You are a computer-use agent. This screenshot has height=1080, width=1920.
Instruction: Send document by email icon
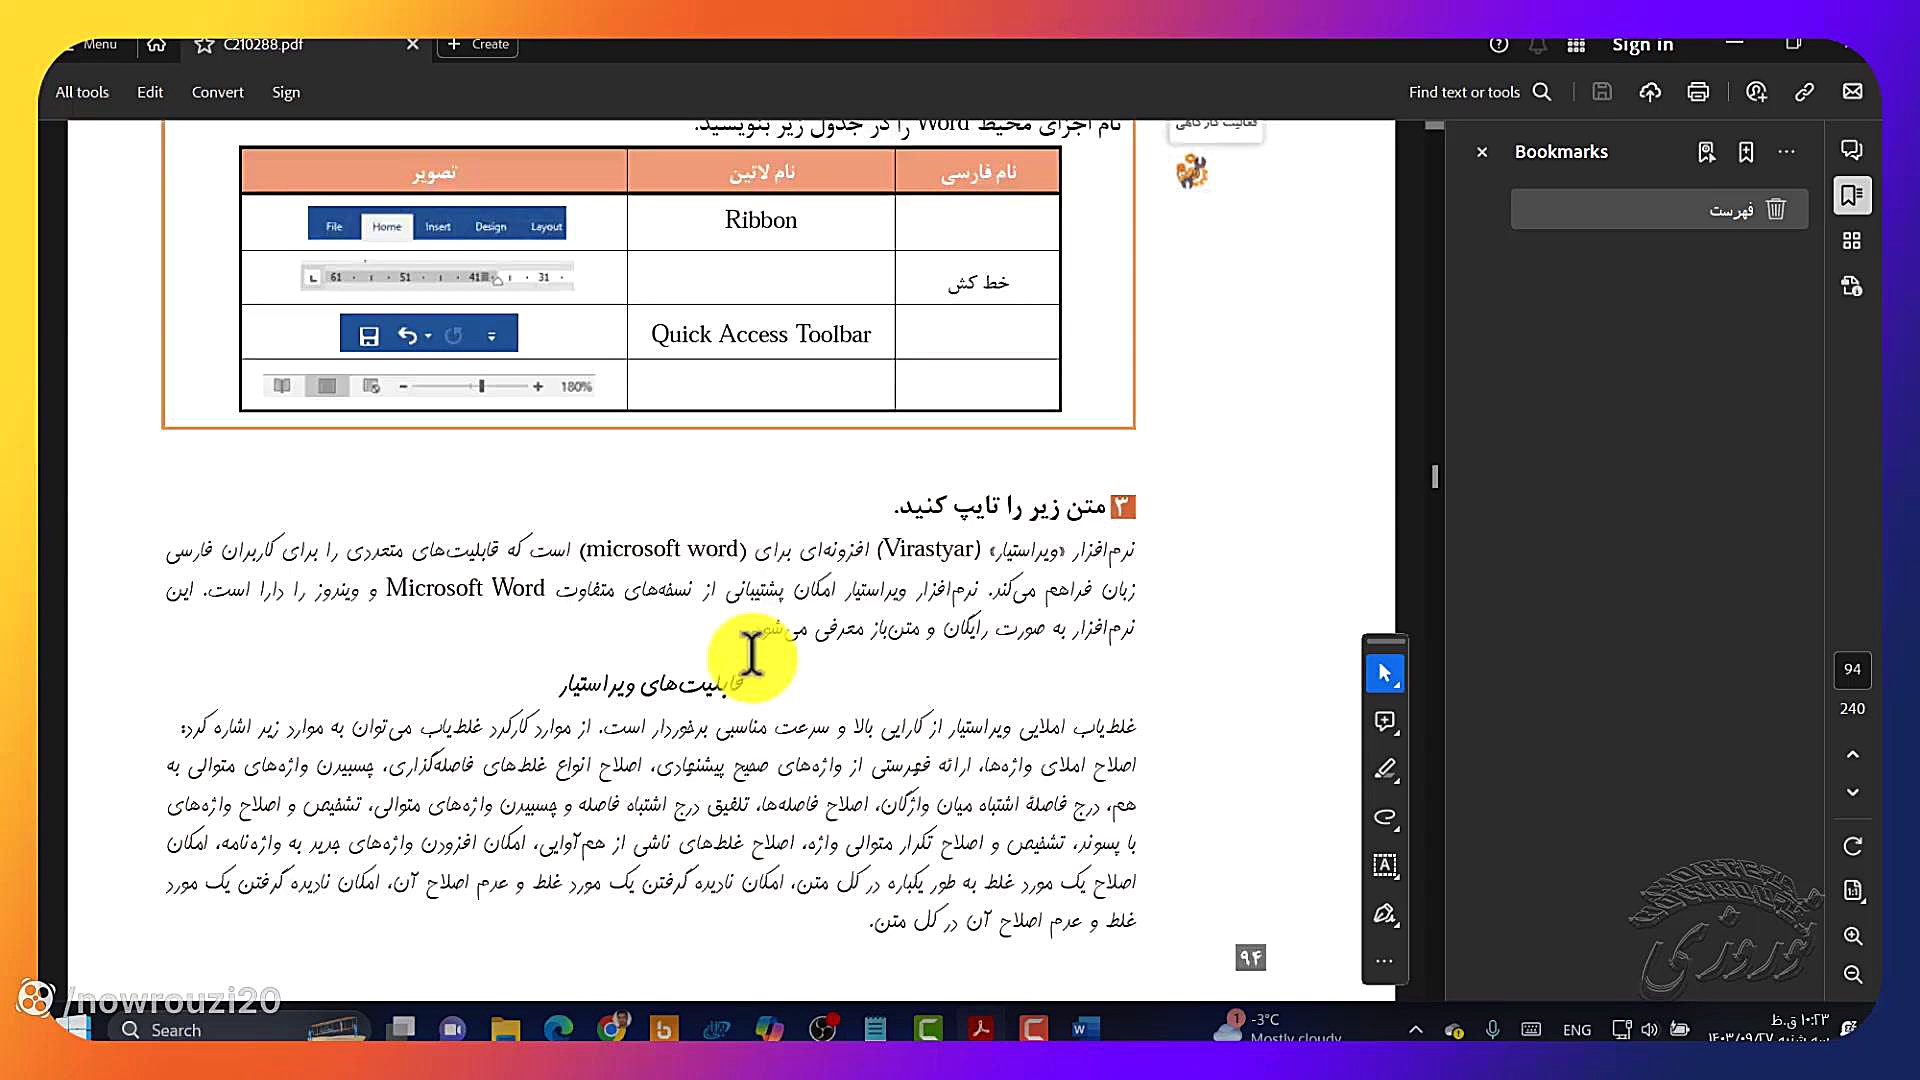[x=1852, y=92]
